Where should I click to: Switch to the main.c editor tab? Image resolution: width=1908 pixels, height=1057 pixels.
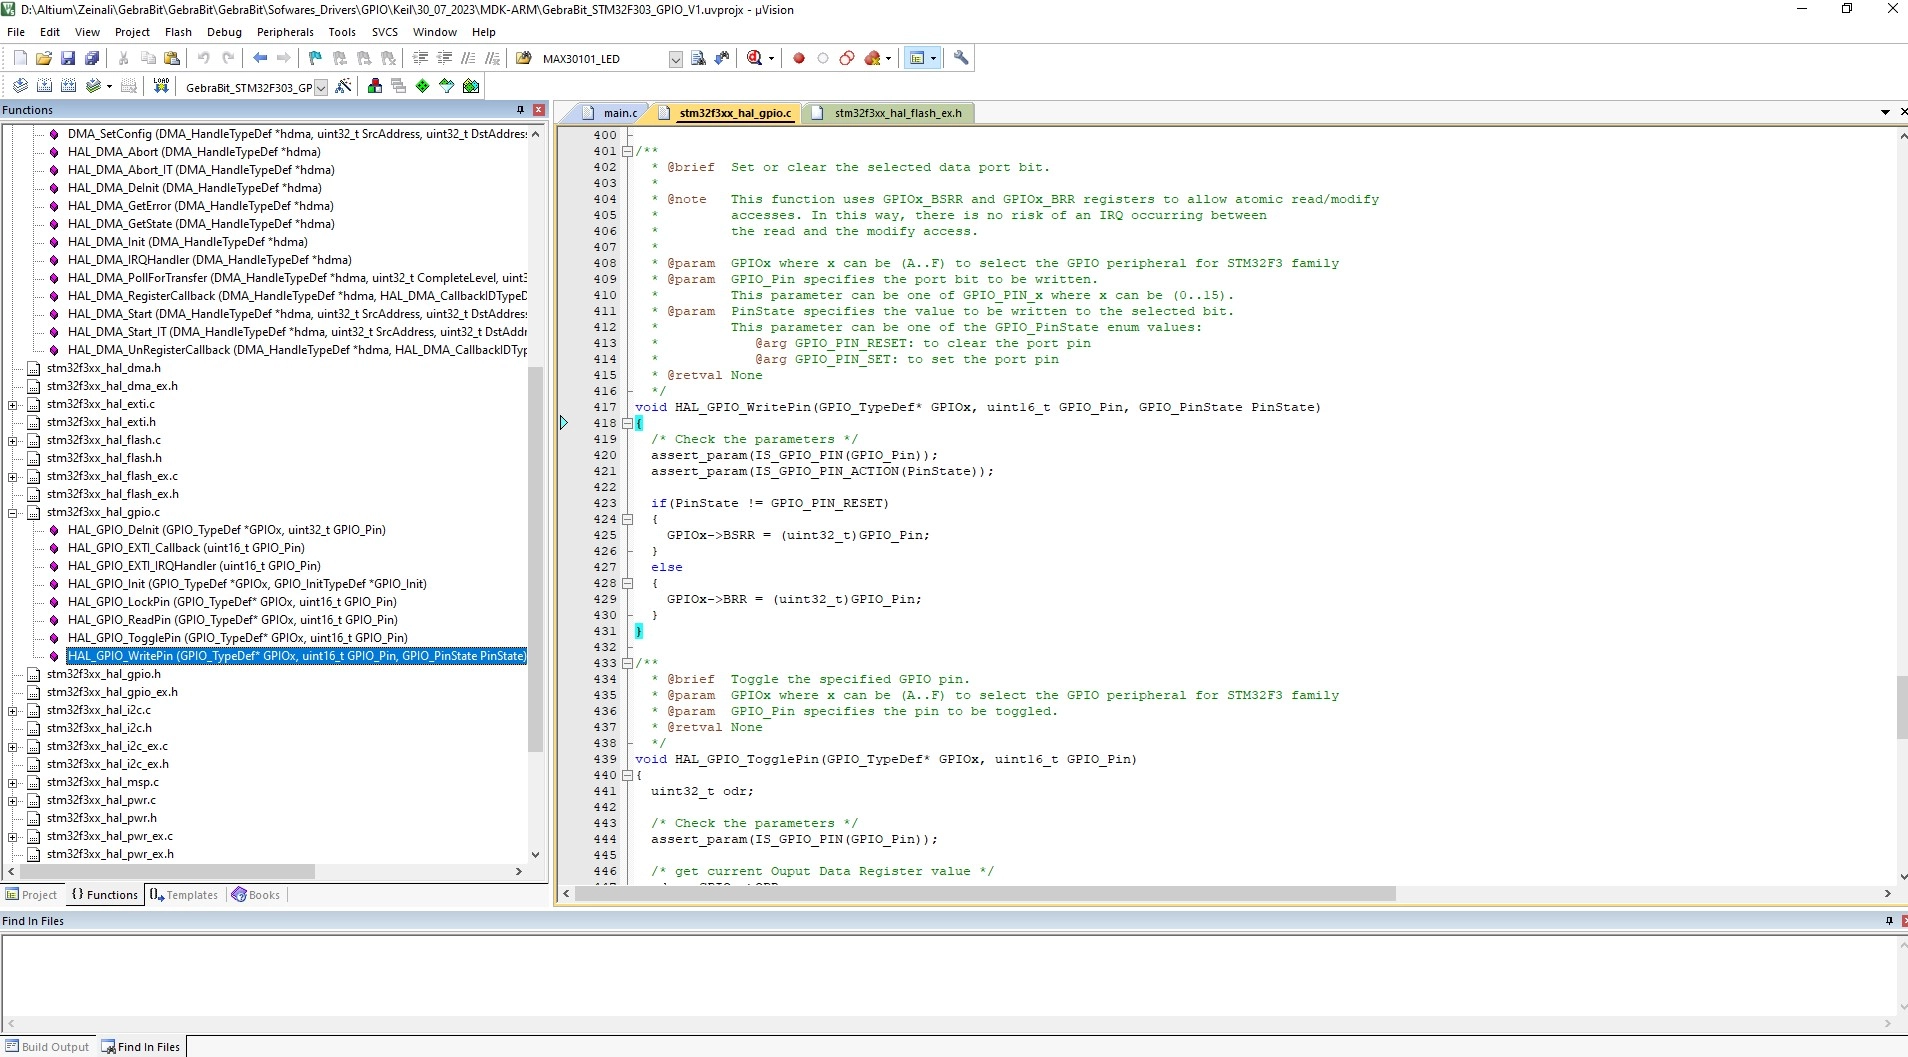pos(610,113)
